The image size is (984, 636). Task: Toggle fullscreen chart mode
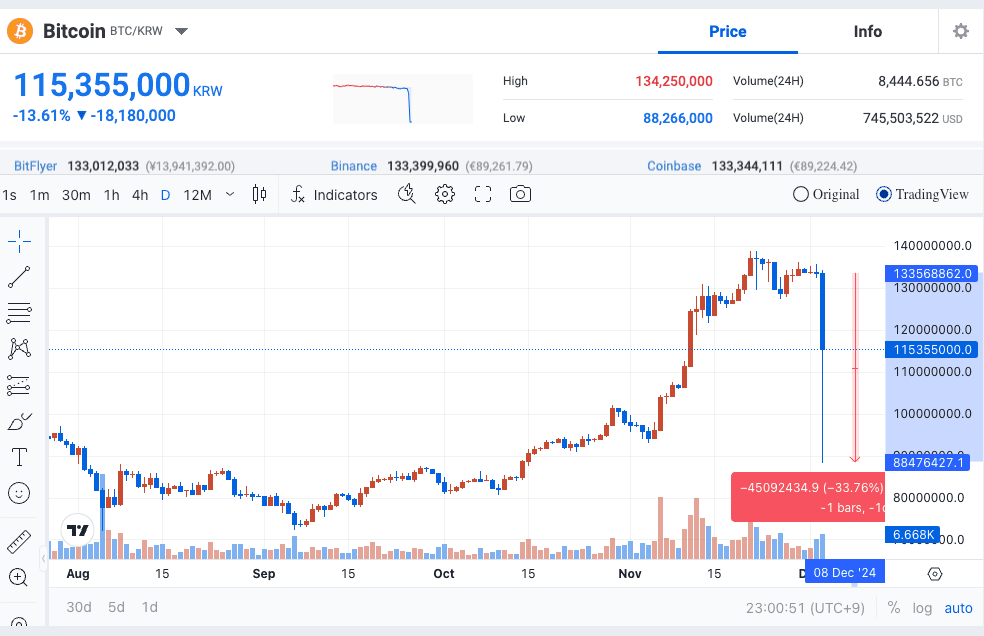point(483,195)
